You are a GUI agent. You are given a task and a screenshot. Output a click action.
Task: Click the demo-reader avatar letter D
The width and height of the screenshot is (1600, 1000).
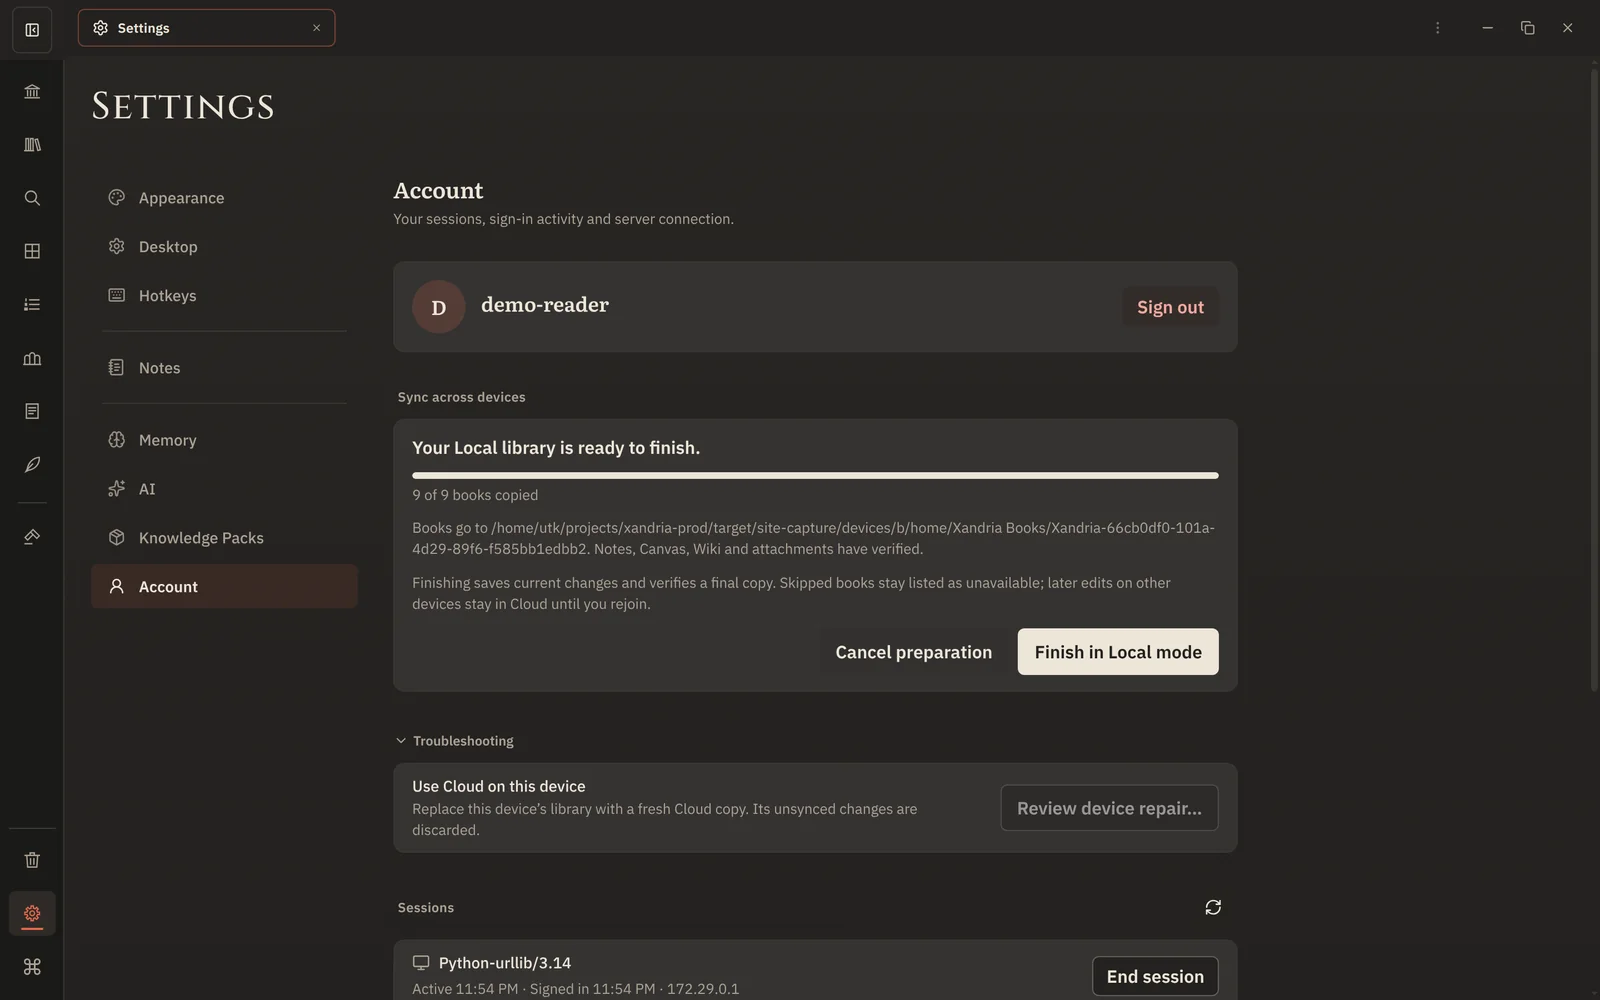click(x=438, y=307)
